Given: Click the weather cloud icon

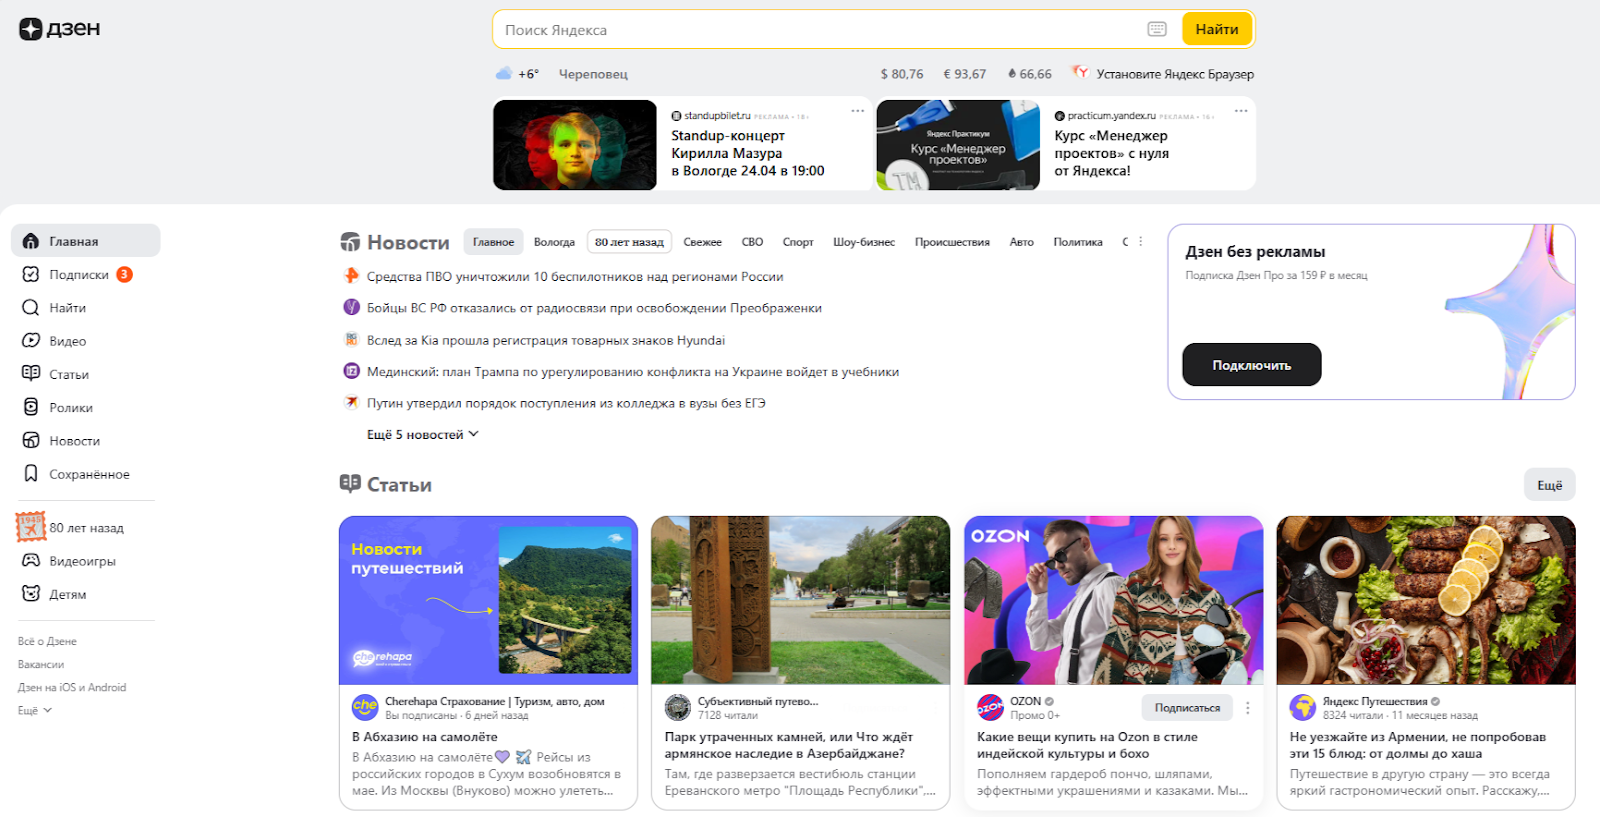Looking at the screenshot, I should (504, 74).
